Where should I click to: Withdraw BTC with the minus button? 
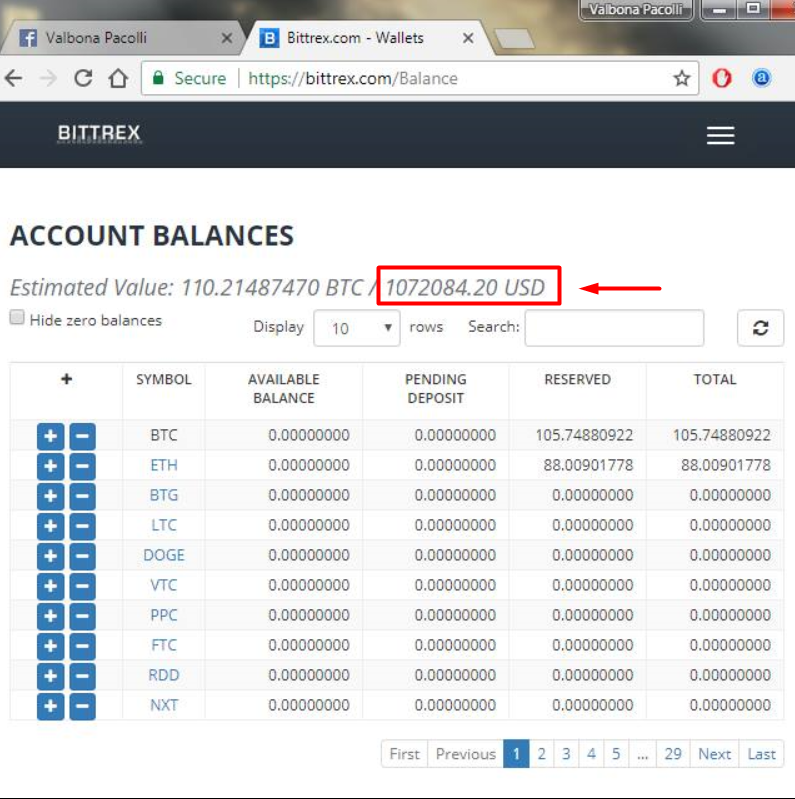click(x=83, y=436)
